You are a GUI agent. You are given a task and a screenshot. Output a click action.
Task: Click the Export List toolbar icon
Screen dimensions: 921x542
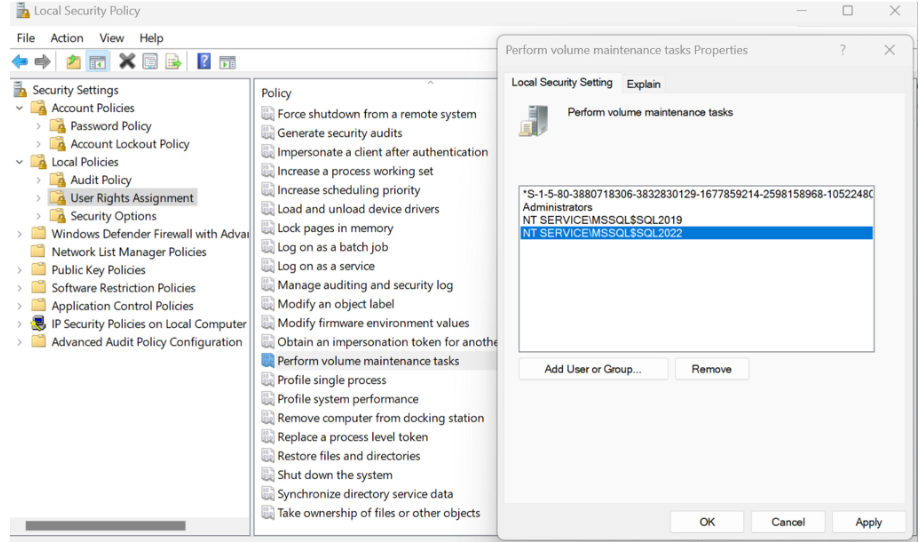(173, 62)
